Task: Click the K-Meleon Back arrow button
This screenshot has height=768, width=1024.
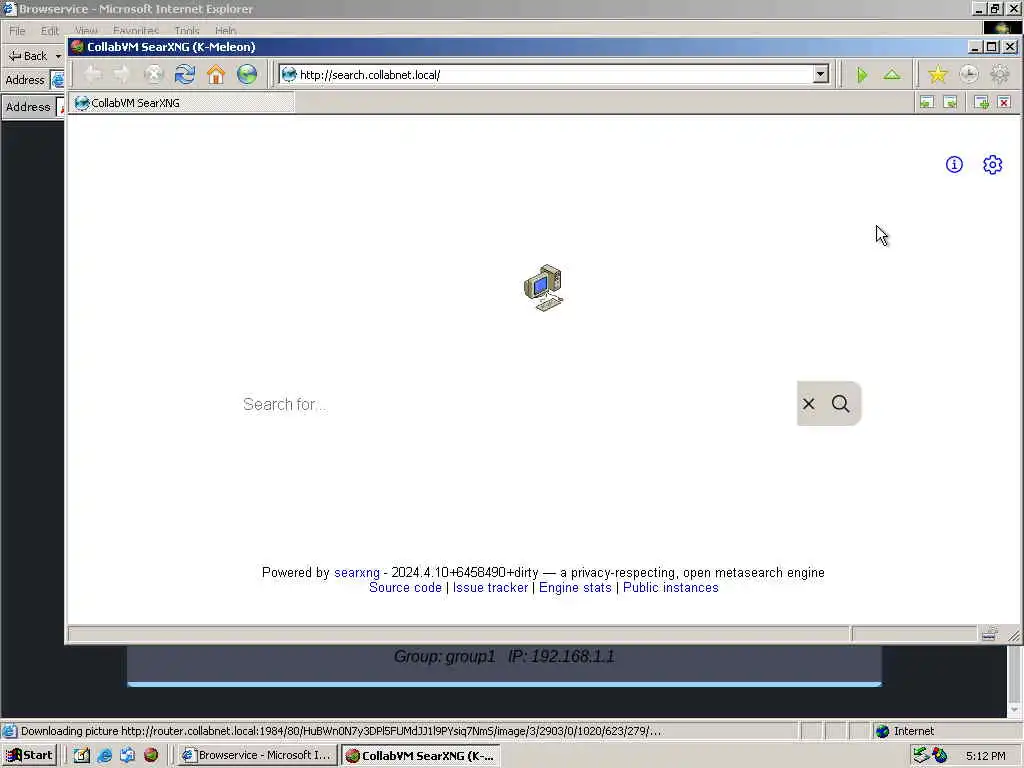Action: (x=93, y=74)
